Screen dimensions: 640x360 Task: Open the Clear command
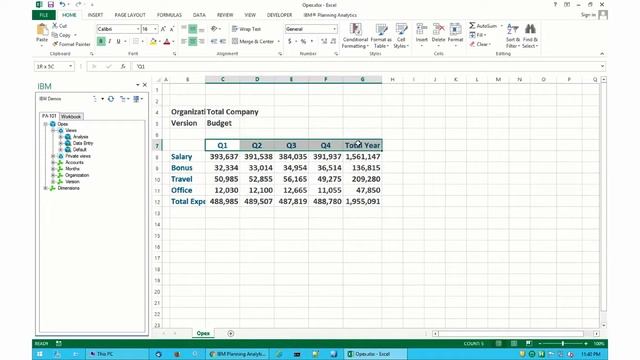pyautogui.click(x=480, y=44)
